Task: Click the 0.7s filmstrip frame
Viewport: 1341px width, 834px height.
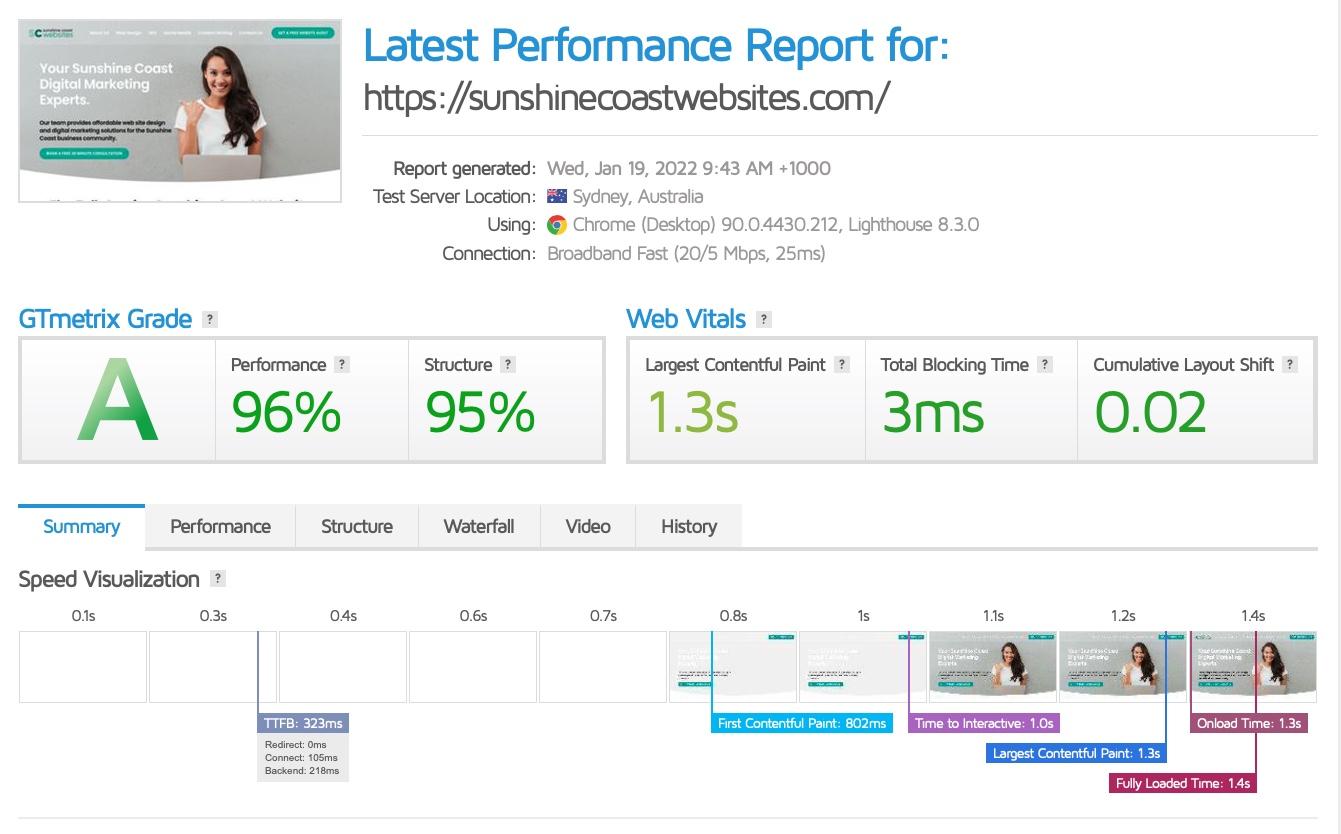Action: click(x=603, y=667)
